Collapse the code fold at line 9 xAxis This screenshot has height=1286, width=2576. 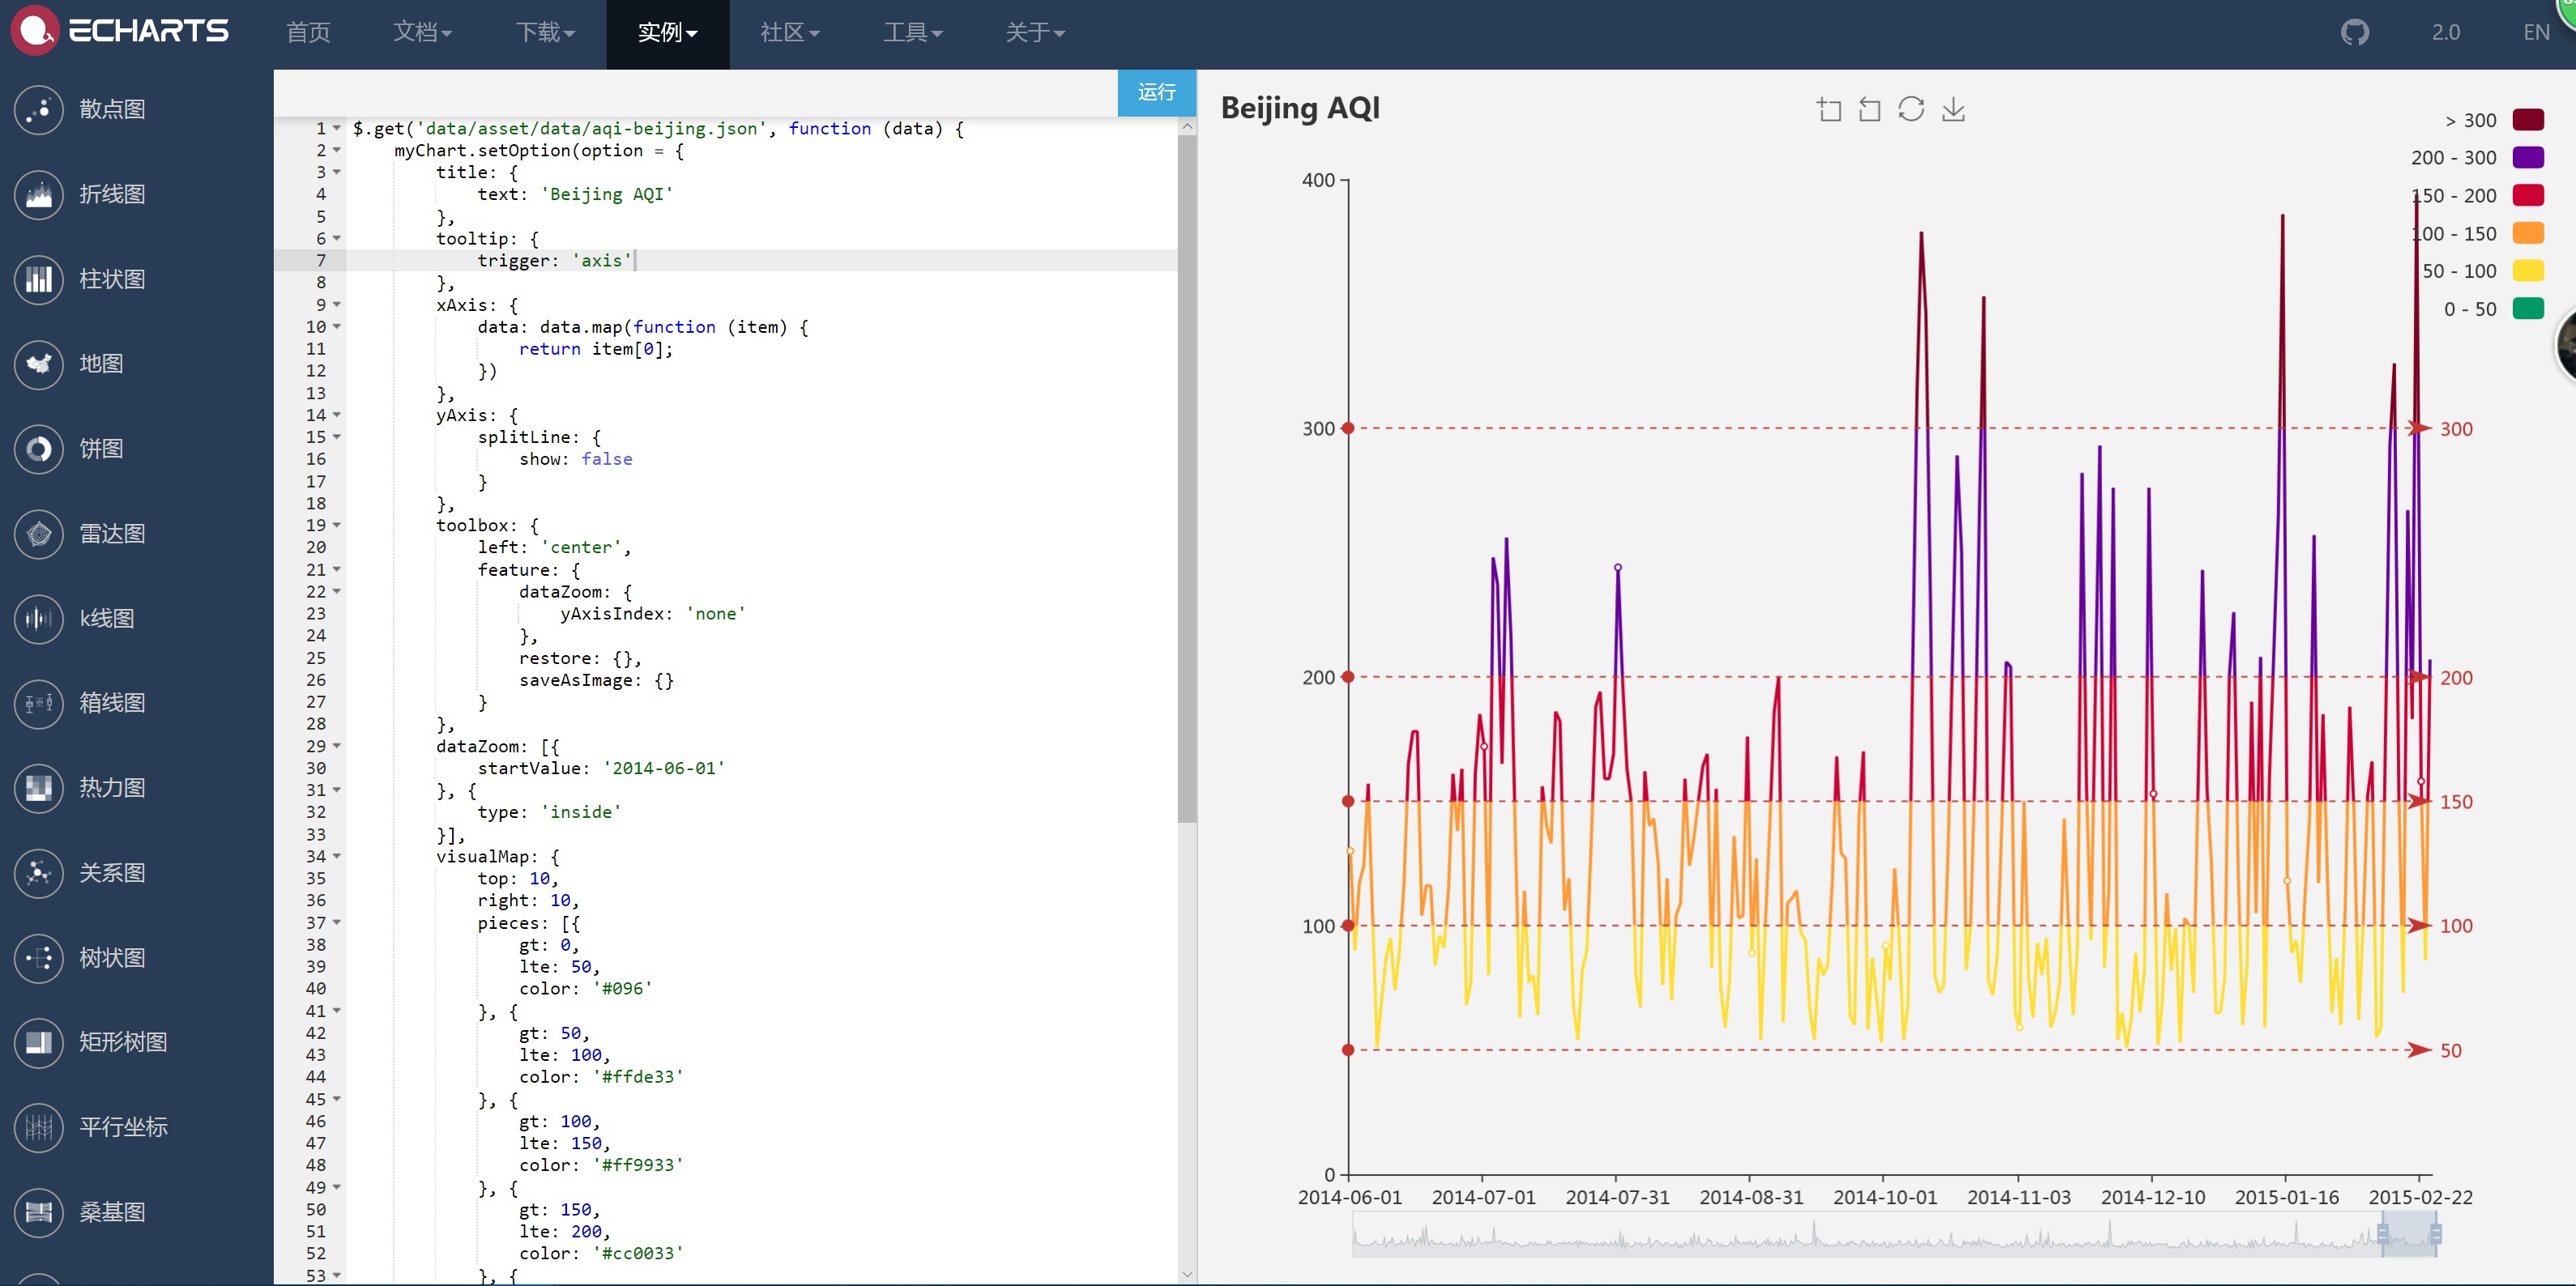click(x=337, y=305)
